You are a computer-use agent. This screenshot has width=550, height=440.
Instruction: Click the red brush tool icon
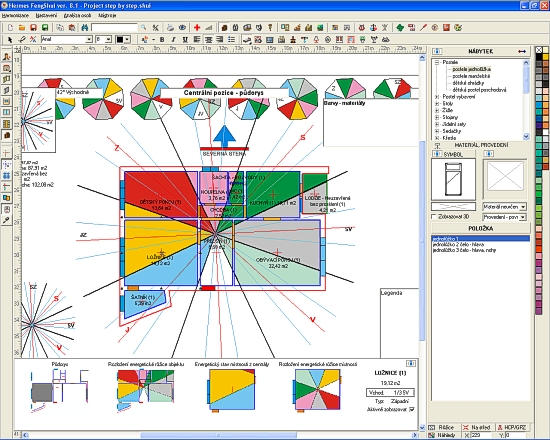(423, 27)
